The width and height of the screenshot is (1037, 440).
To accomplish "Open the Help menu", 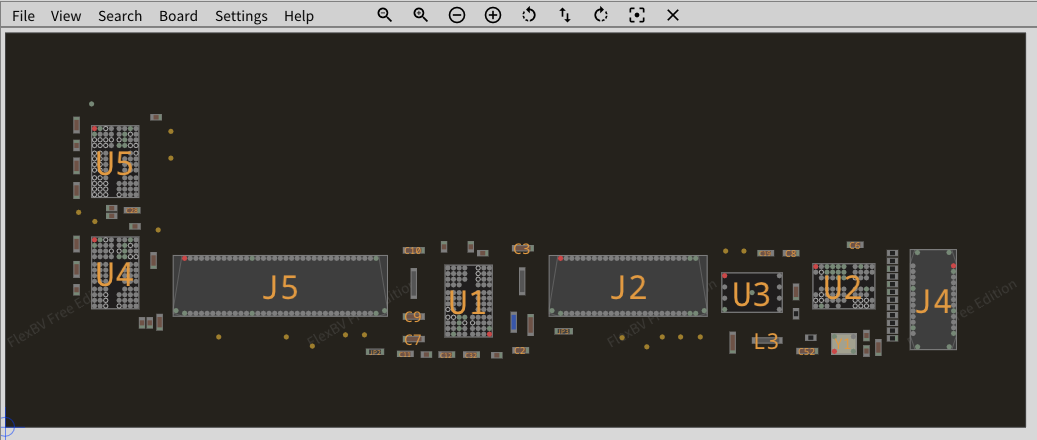I will (x=298, y=16).
